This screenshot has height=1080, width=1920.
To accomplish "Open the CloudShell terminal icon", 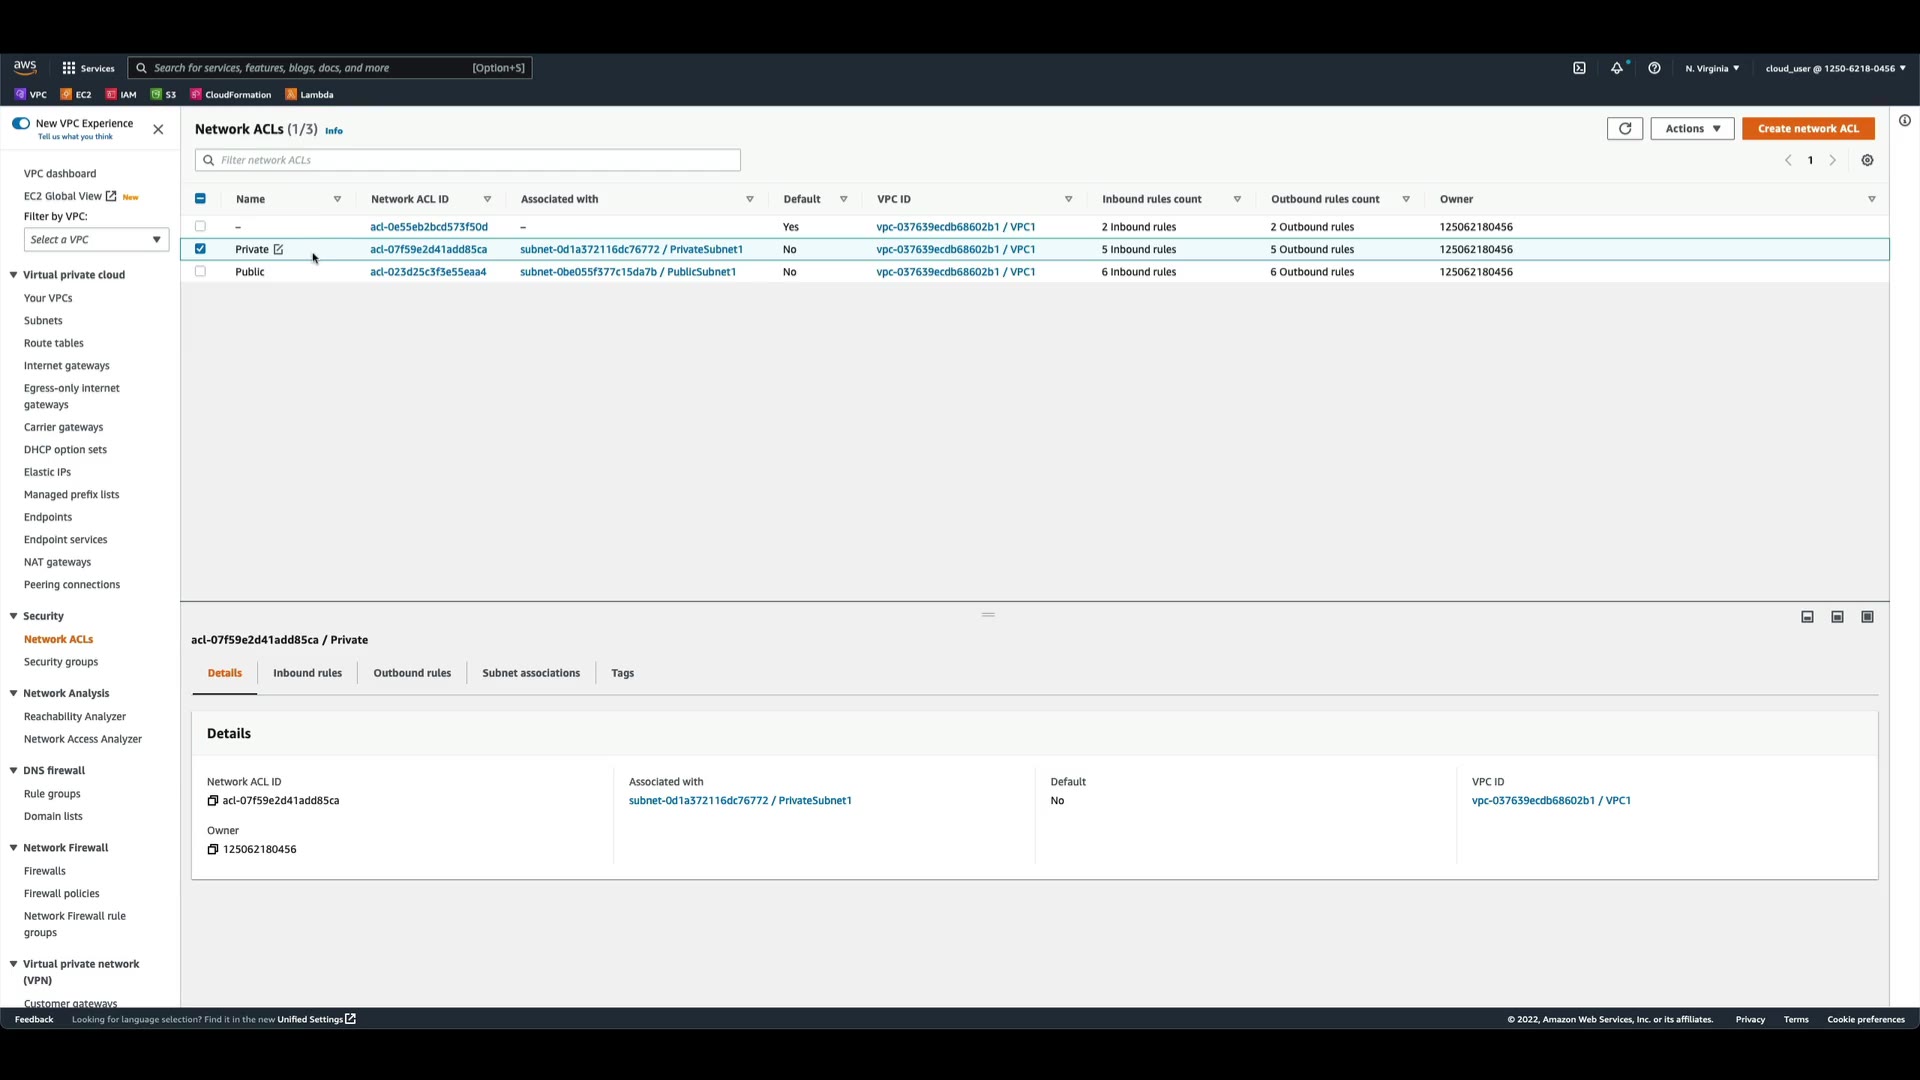I will coord(1579,68).
